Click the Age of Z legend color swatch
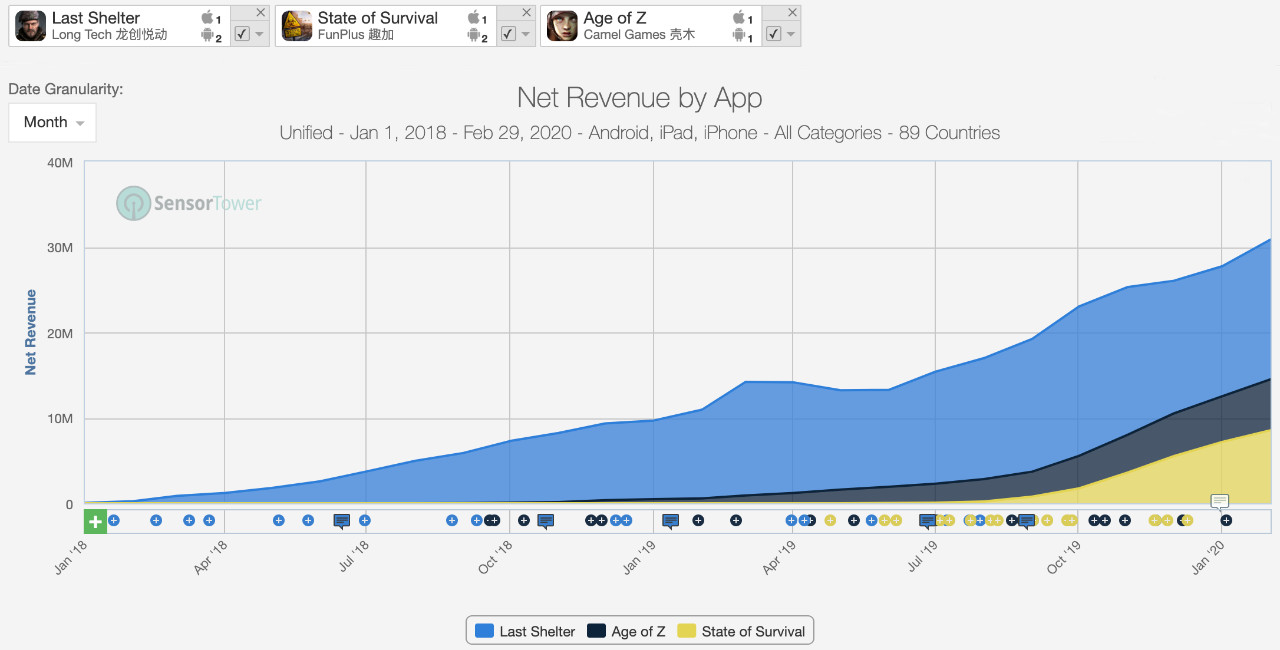1280x650 pixels. (597, 631)
